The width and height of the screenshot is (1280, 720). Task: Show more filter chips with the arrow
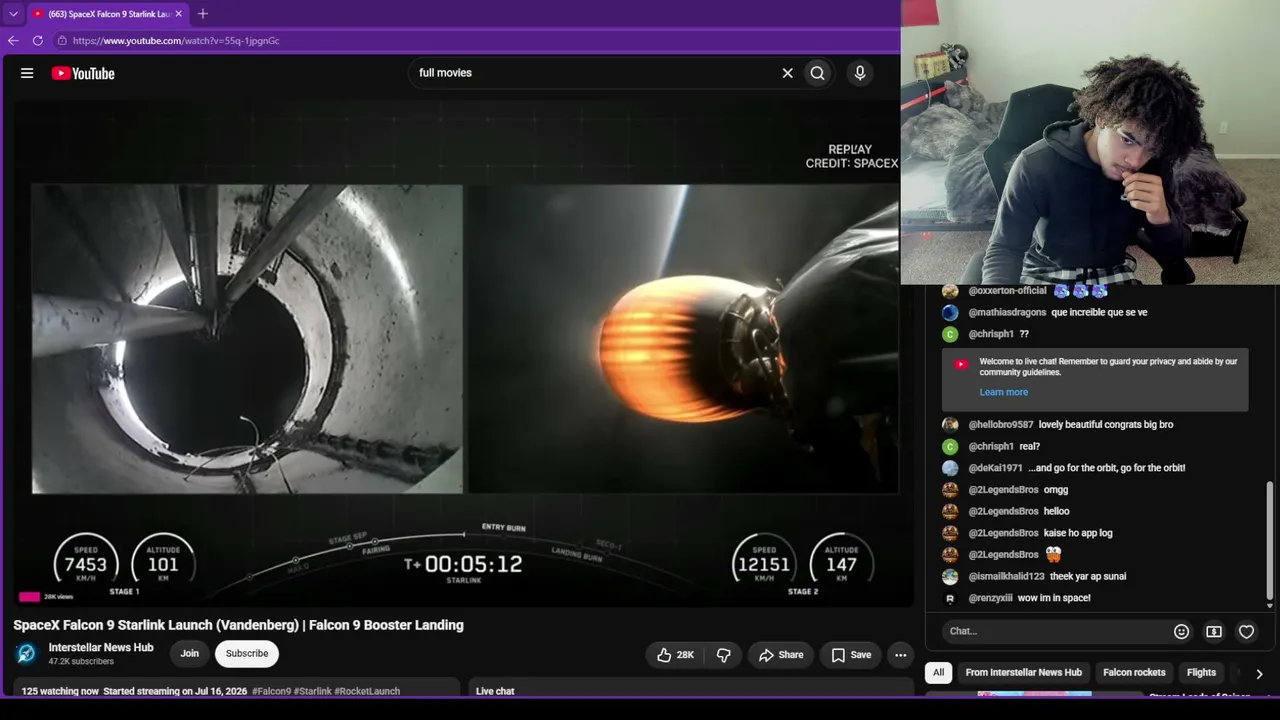(x=1259, y=674)
